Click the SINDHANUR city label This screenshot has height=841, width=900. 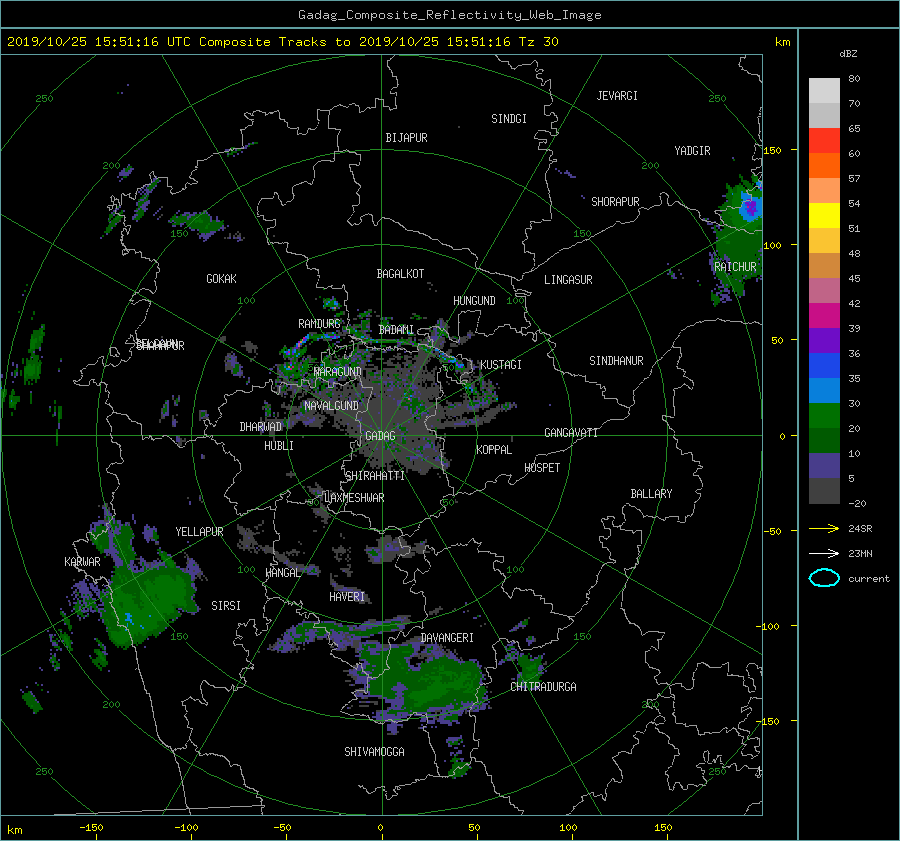coord(616,361)
